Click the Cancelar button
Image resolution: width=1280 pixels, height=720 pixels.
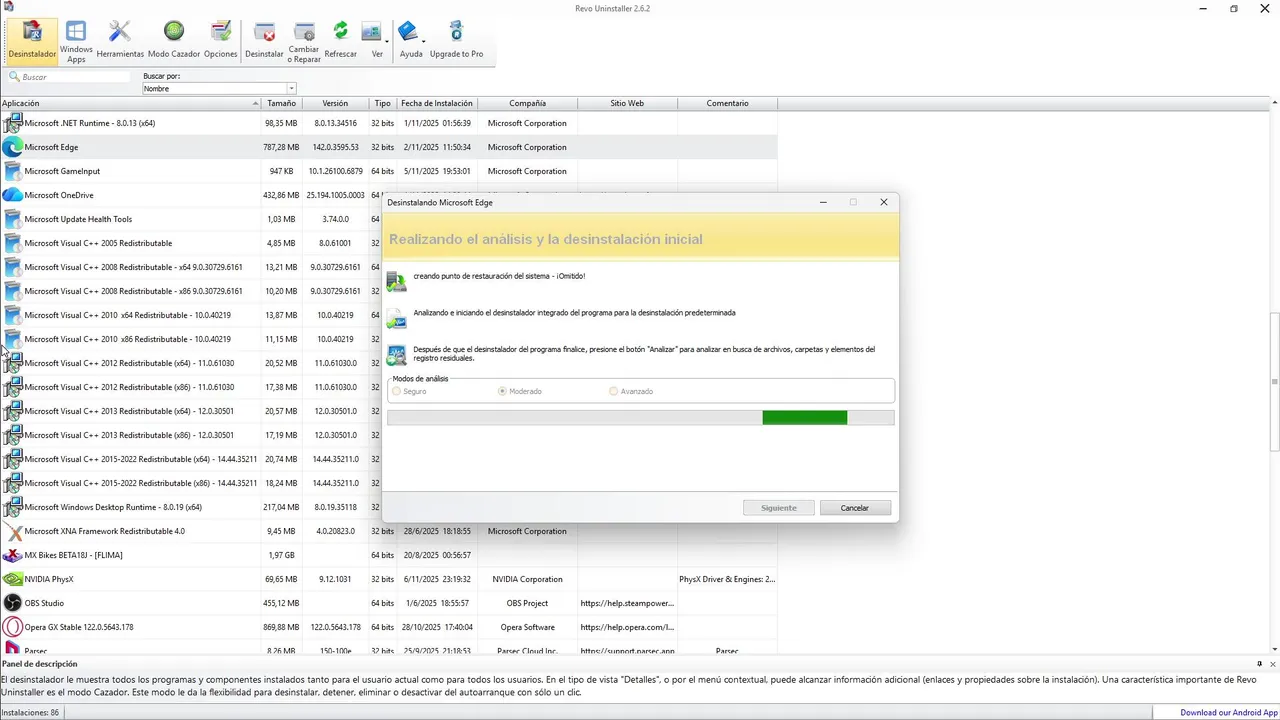[855, 508]
